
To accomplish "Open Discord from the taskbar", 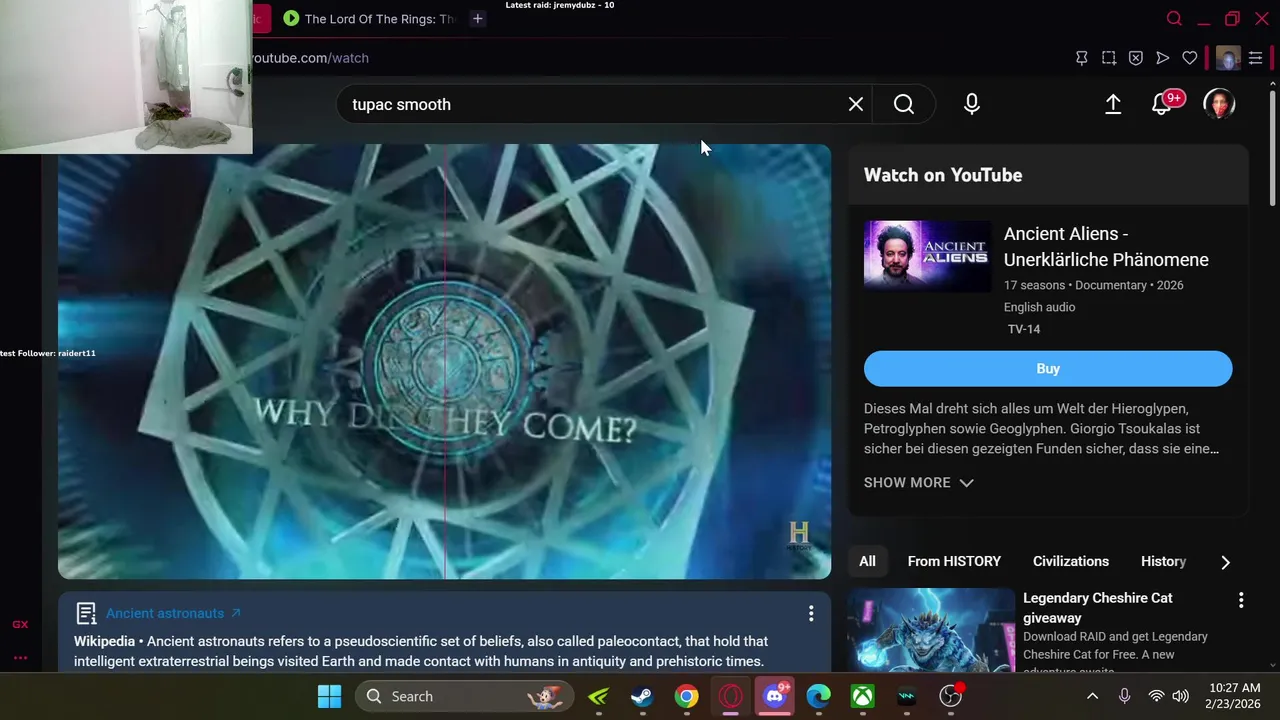I will click(x=775, y=696).
